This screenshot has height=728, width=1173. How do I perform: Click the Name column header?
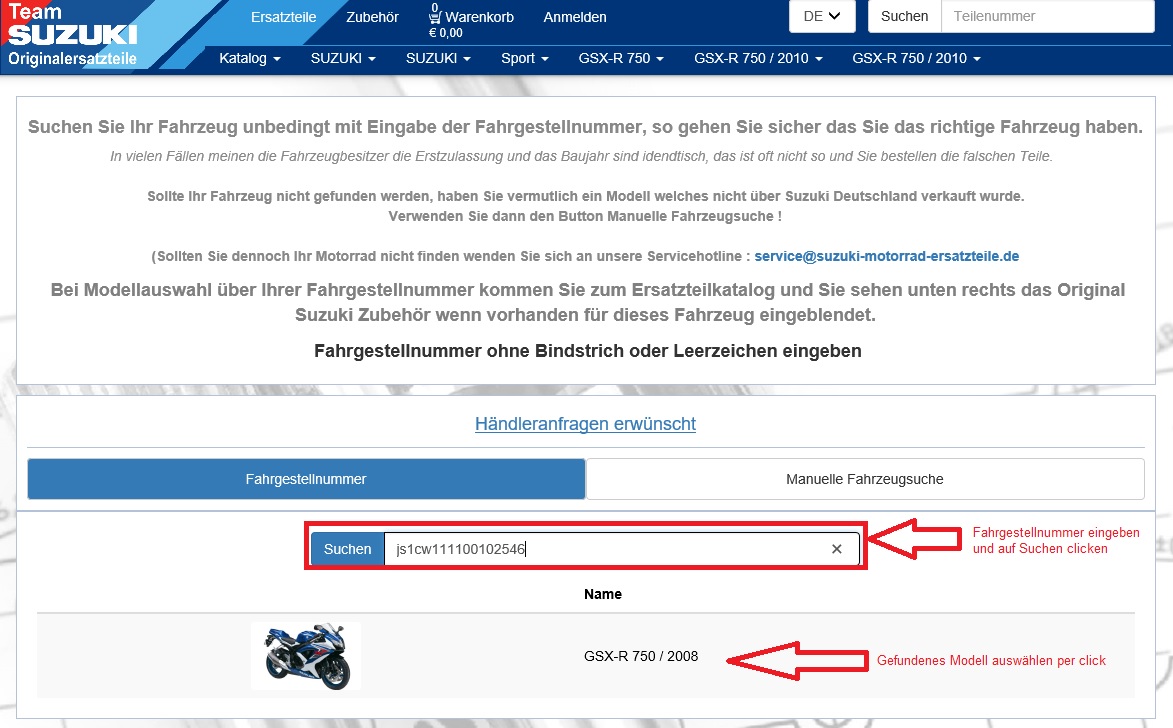[x=602, y=594]
